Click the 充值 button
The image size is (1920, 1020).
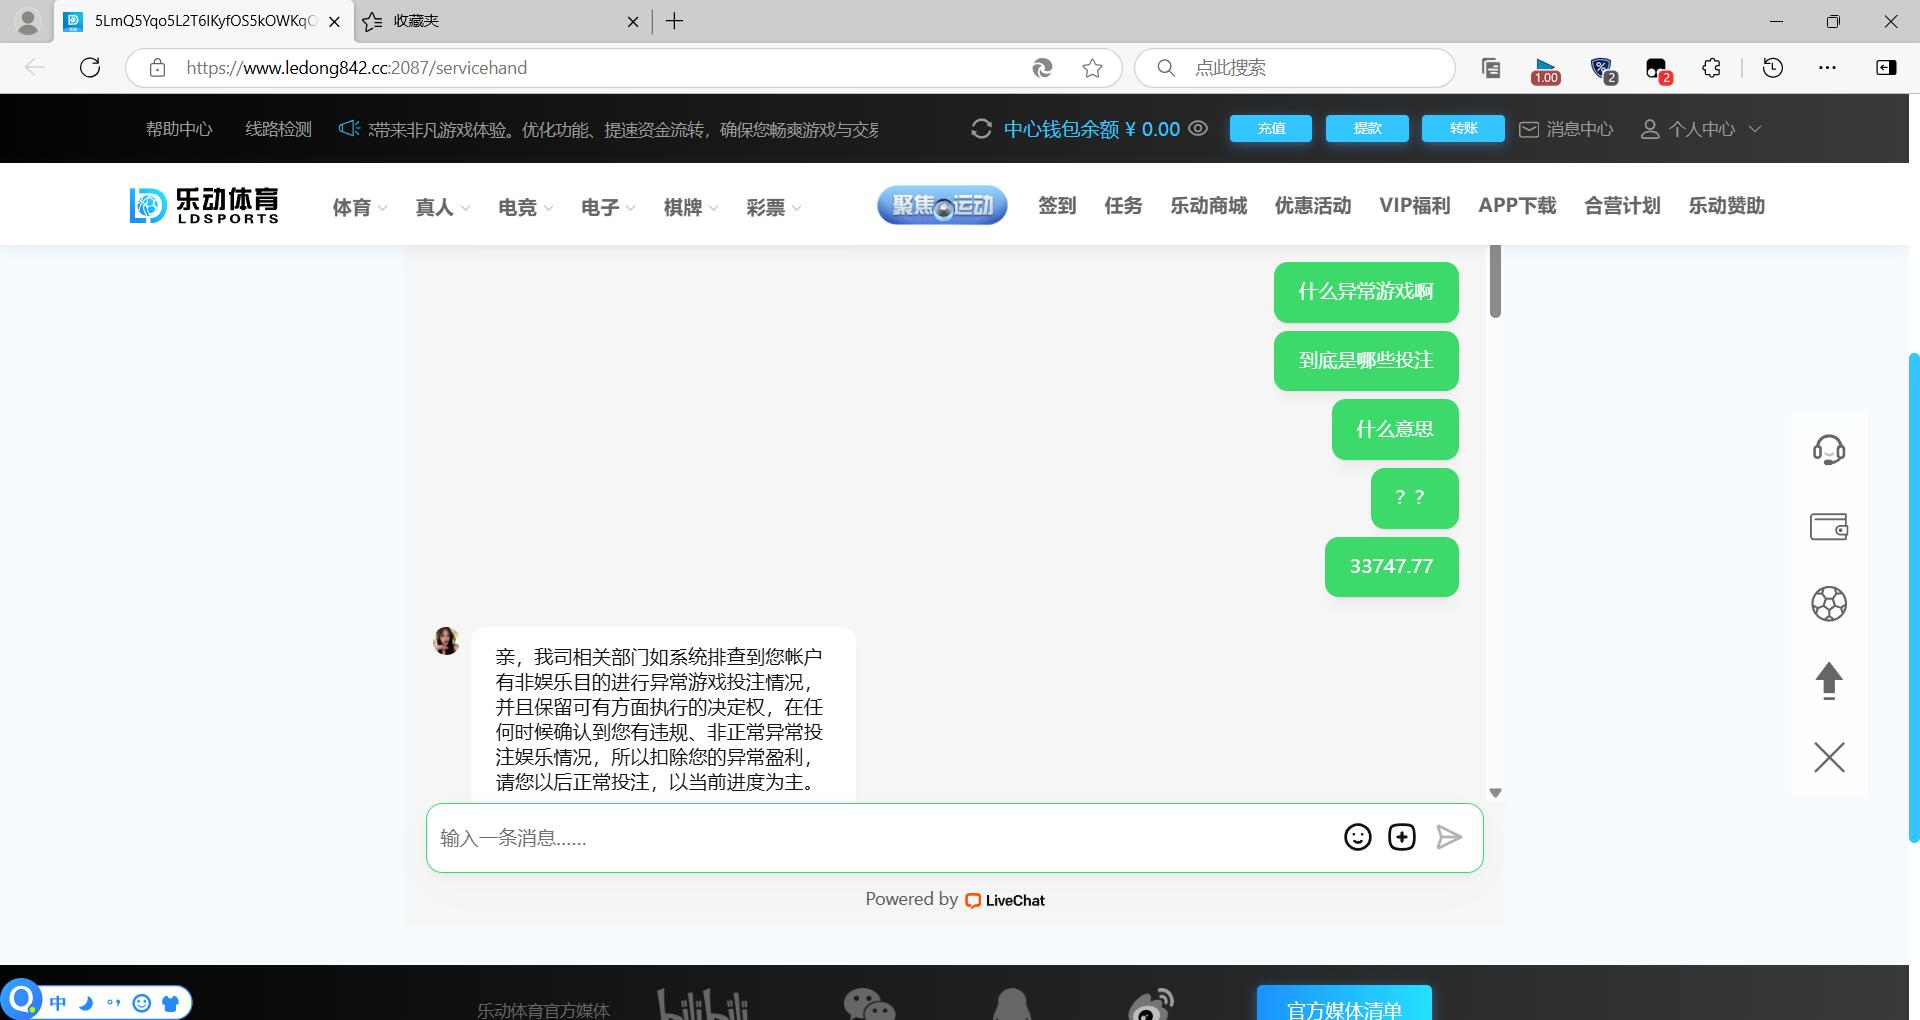1270,128
